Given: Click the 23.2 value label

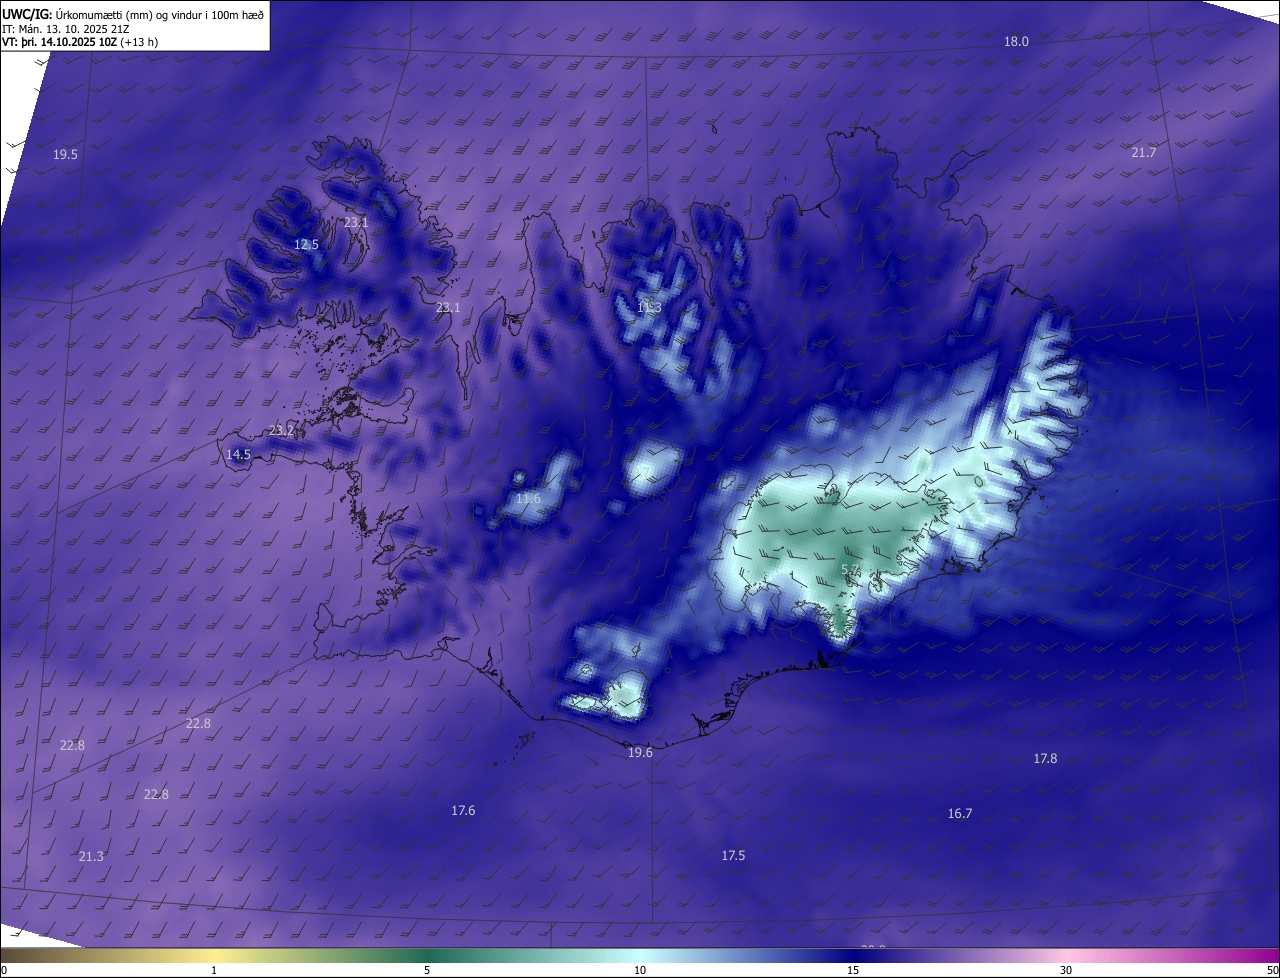Looking at the screenshot, I should coord(281,430).
